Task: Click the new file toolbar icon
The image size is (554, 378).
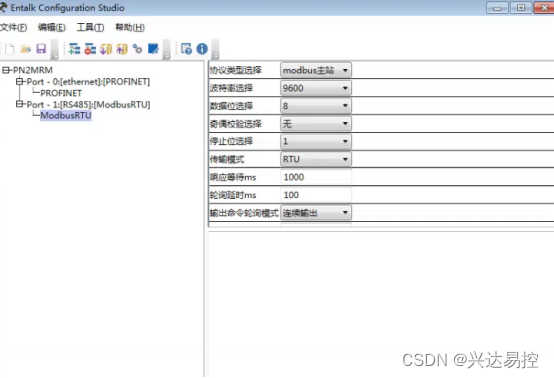Action: click(10, 49)
